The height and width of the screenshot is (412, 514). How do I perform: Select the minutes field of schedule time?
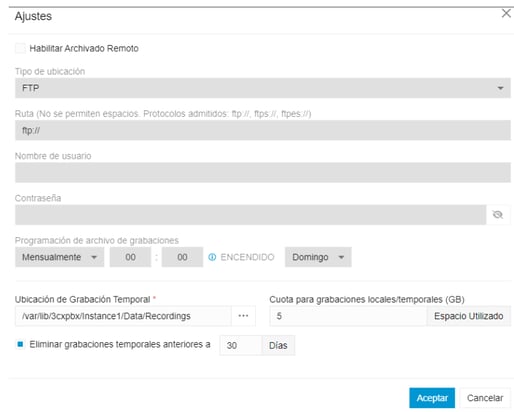point(182,257)
